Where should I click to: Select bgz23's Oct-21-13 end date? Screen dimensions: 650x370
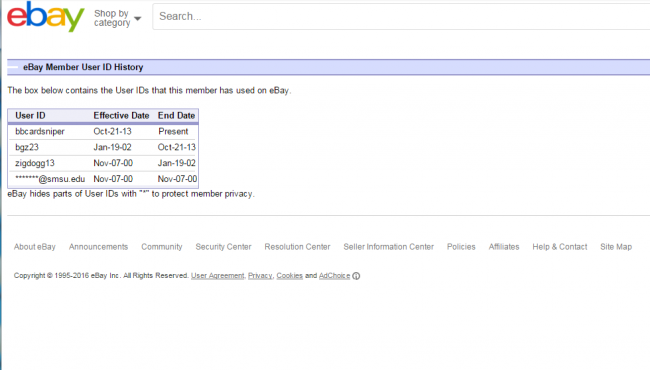click(x=177, y=148)
